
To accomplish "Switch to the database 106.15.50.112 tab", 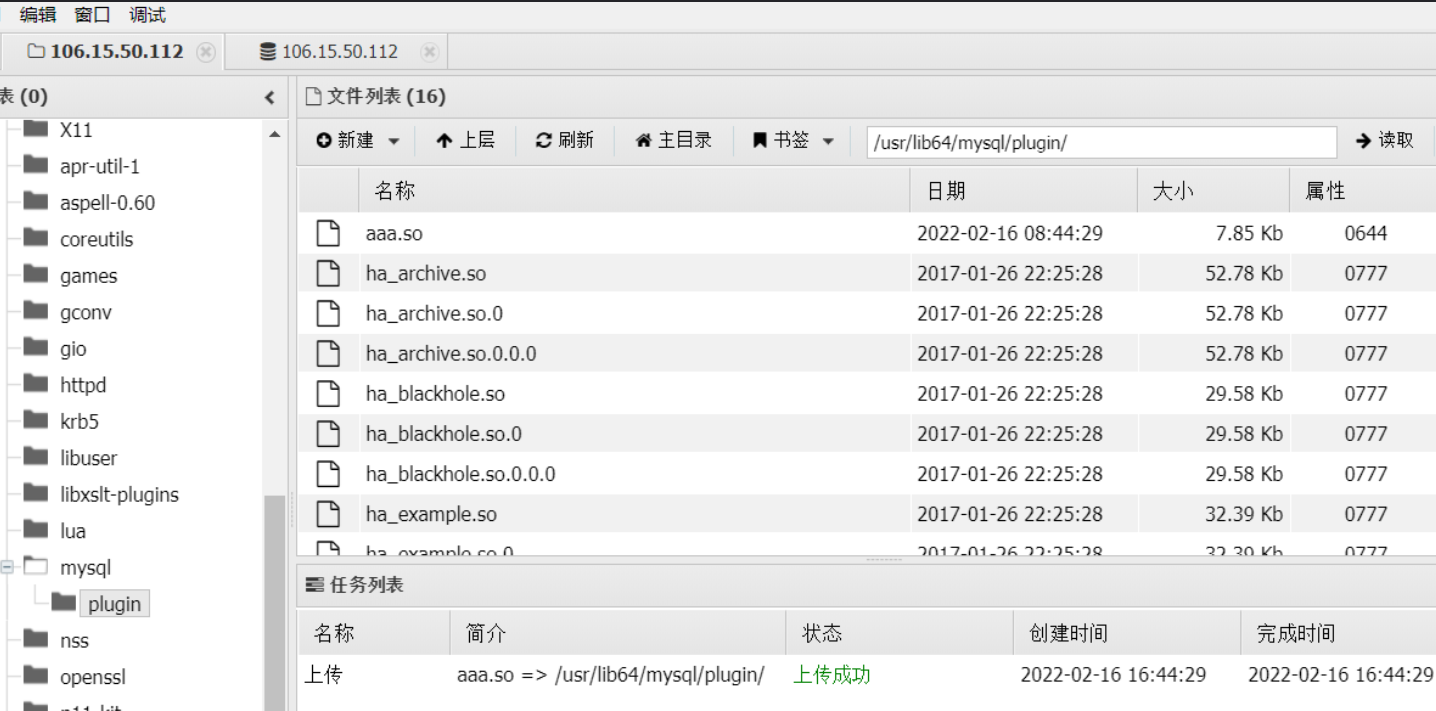I will click(328, 52).
